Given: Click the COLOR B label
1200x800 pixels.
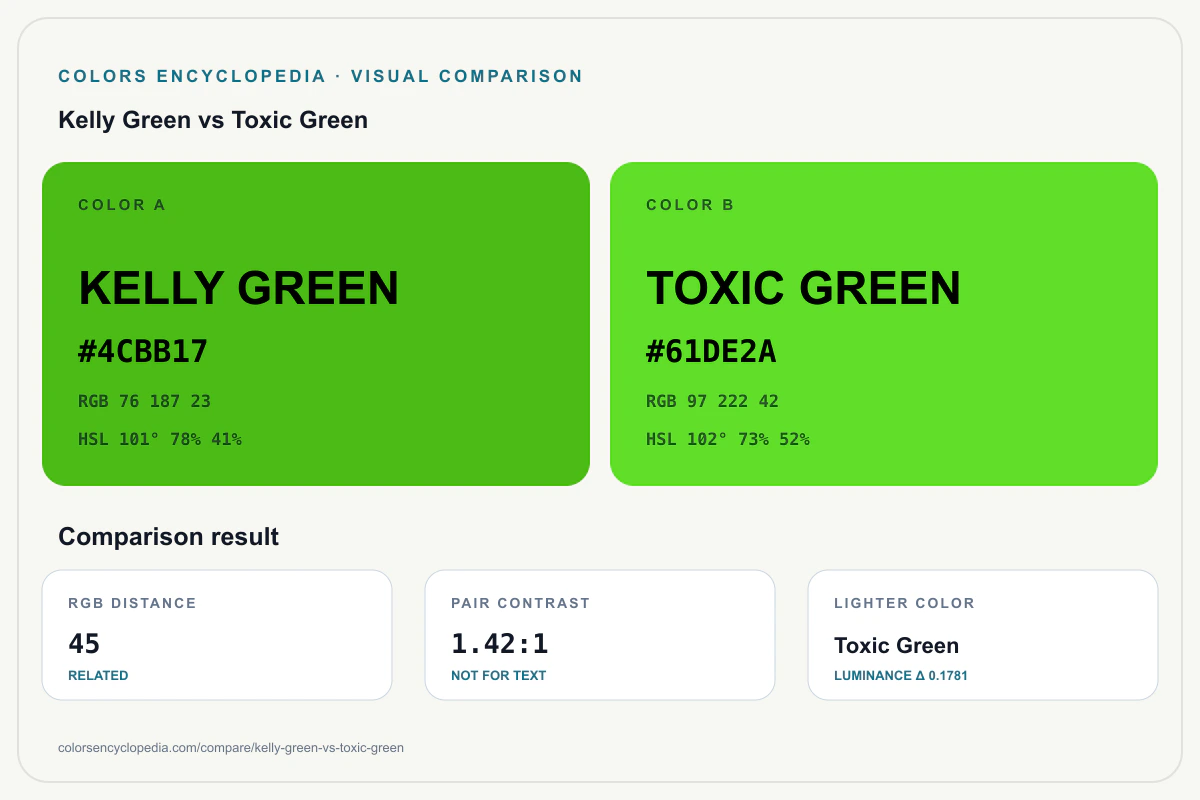Looking at the screenshot, I should (690, 205).
